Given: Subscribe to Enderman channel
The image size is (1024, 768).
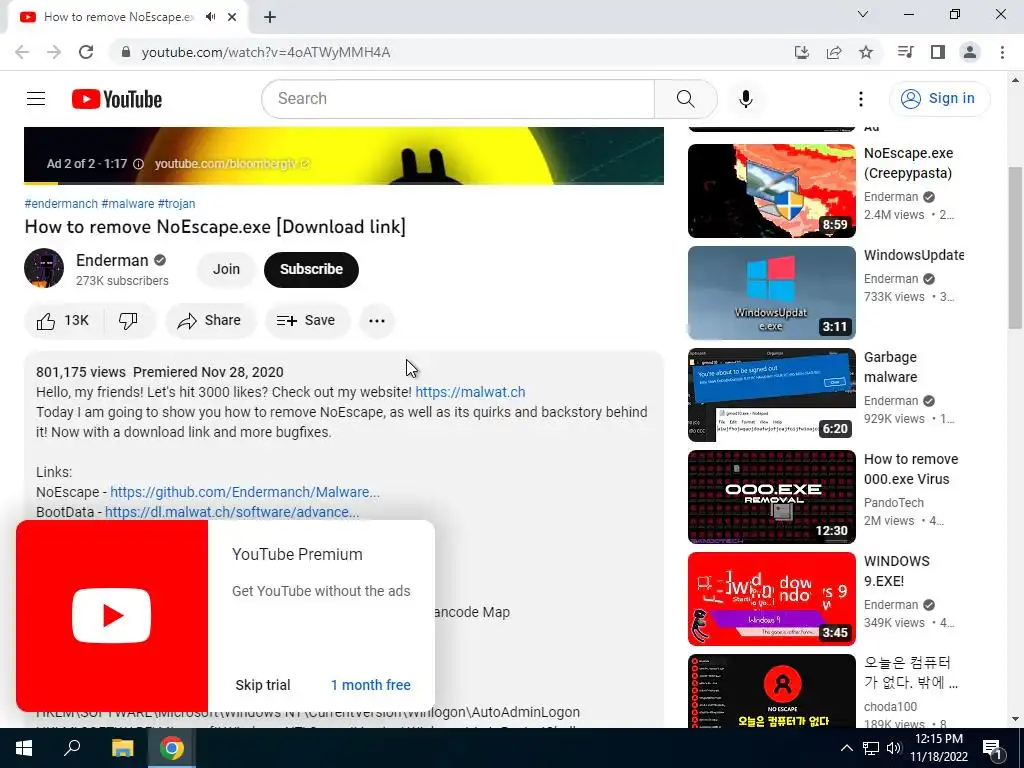Looking at the screenshot, I should pos(312,269).
